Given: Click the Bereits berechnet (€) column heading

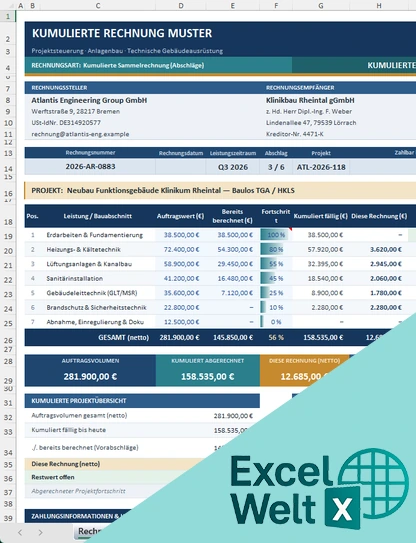Looking at the screenshot, I should tap(232, 216).
